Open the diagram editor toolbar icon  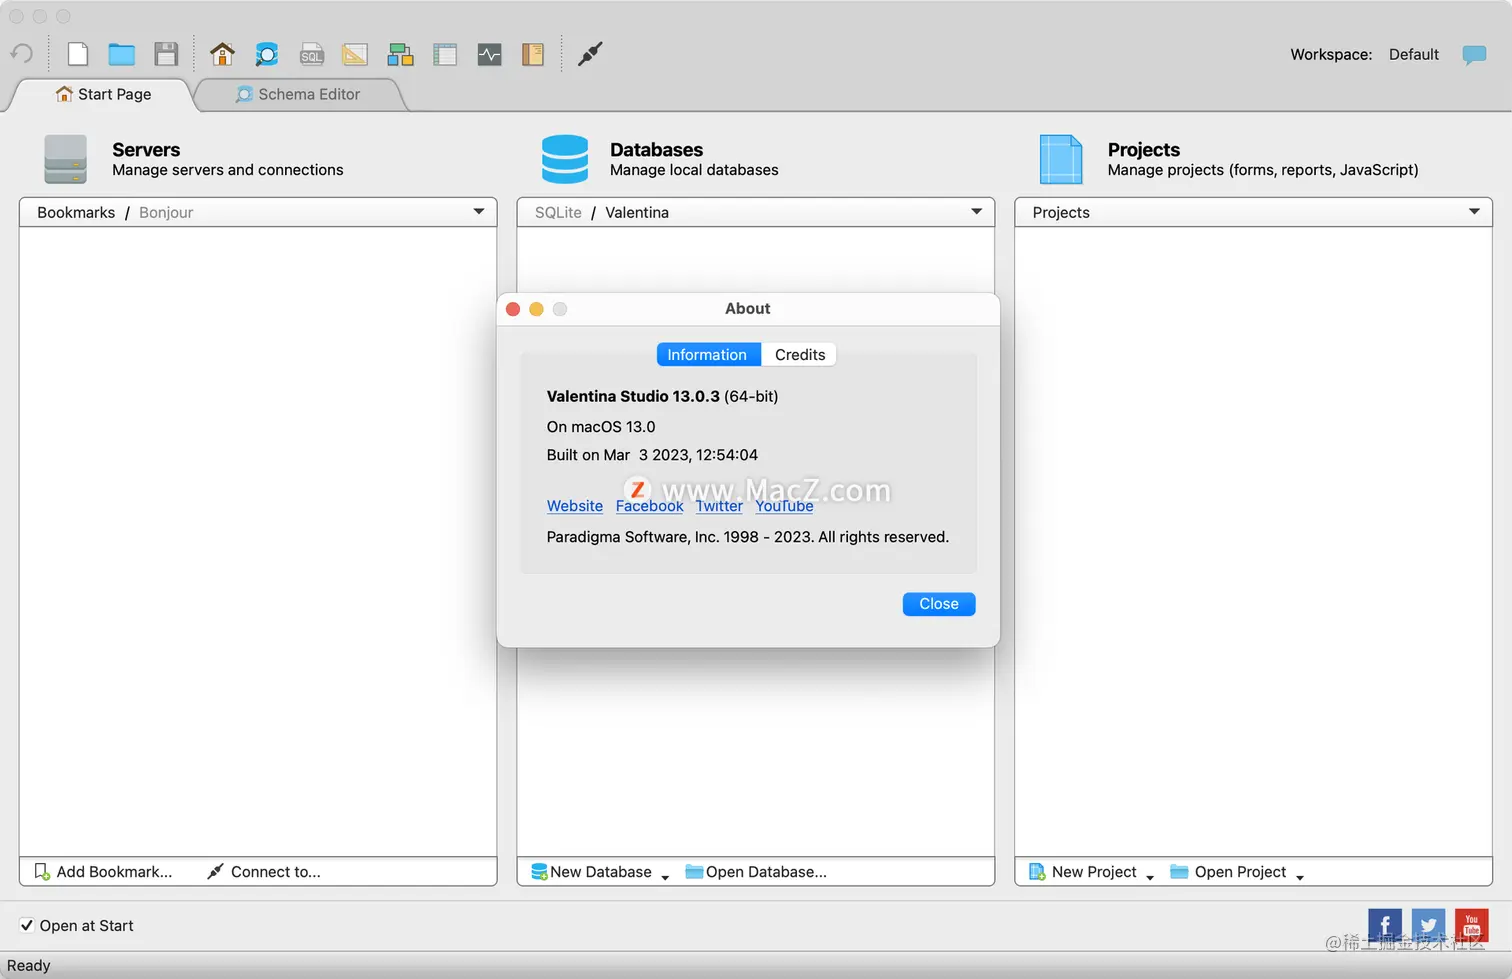[401, 54]
